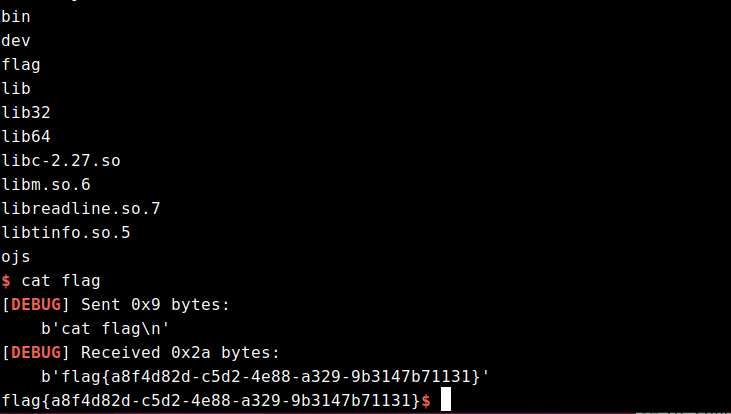Click the ojs listing entry
The image size is (731, 414).
(16, 256)
